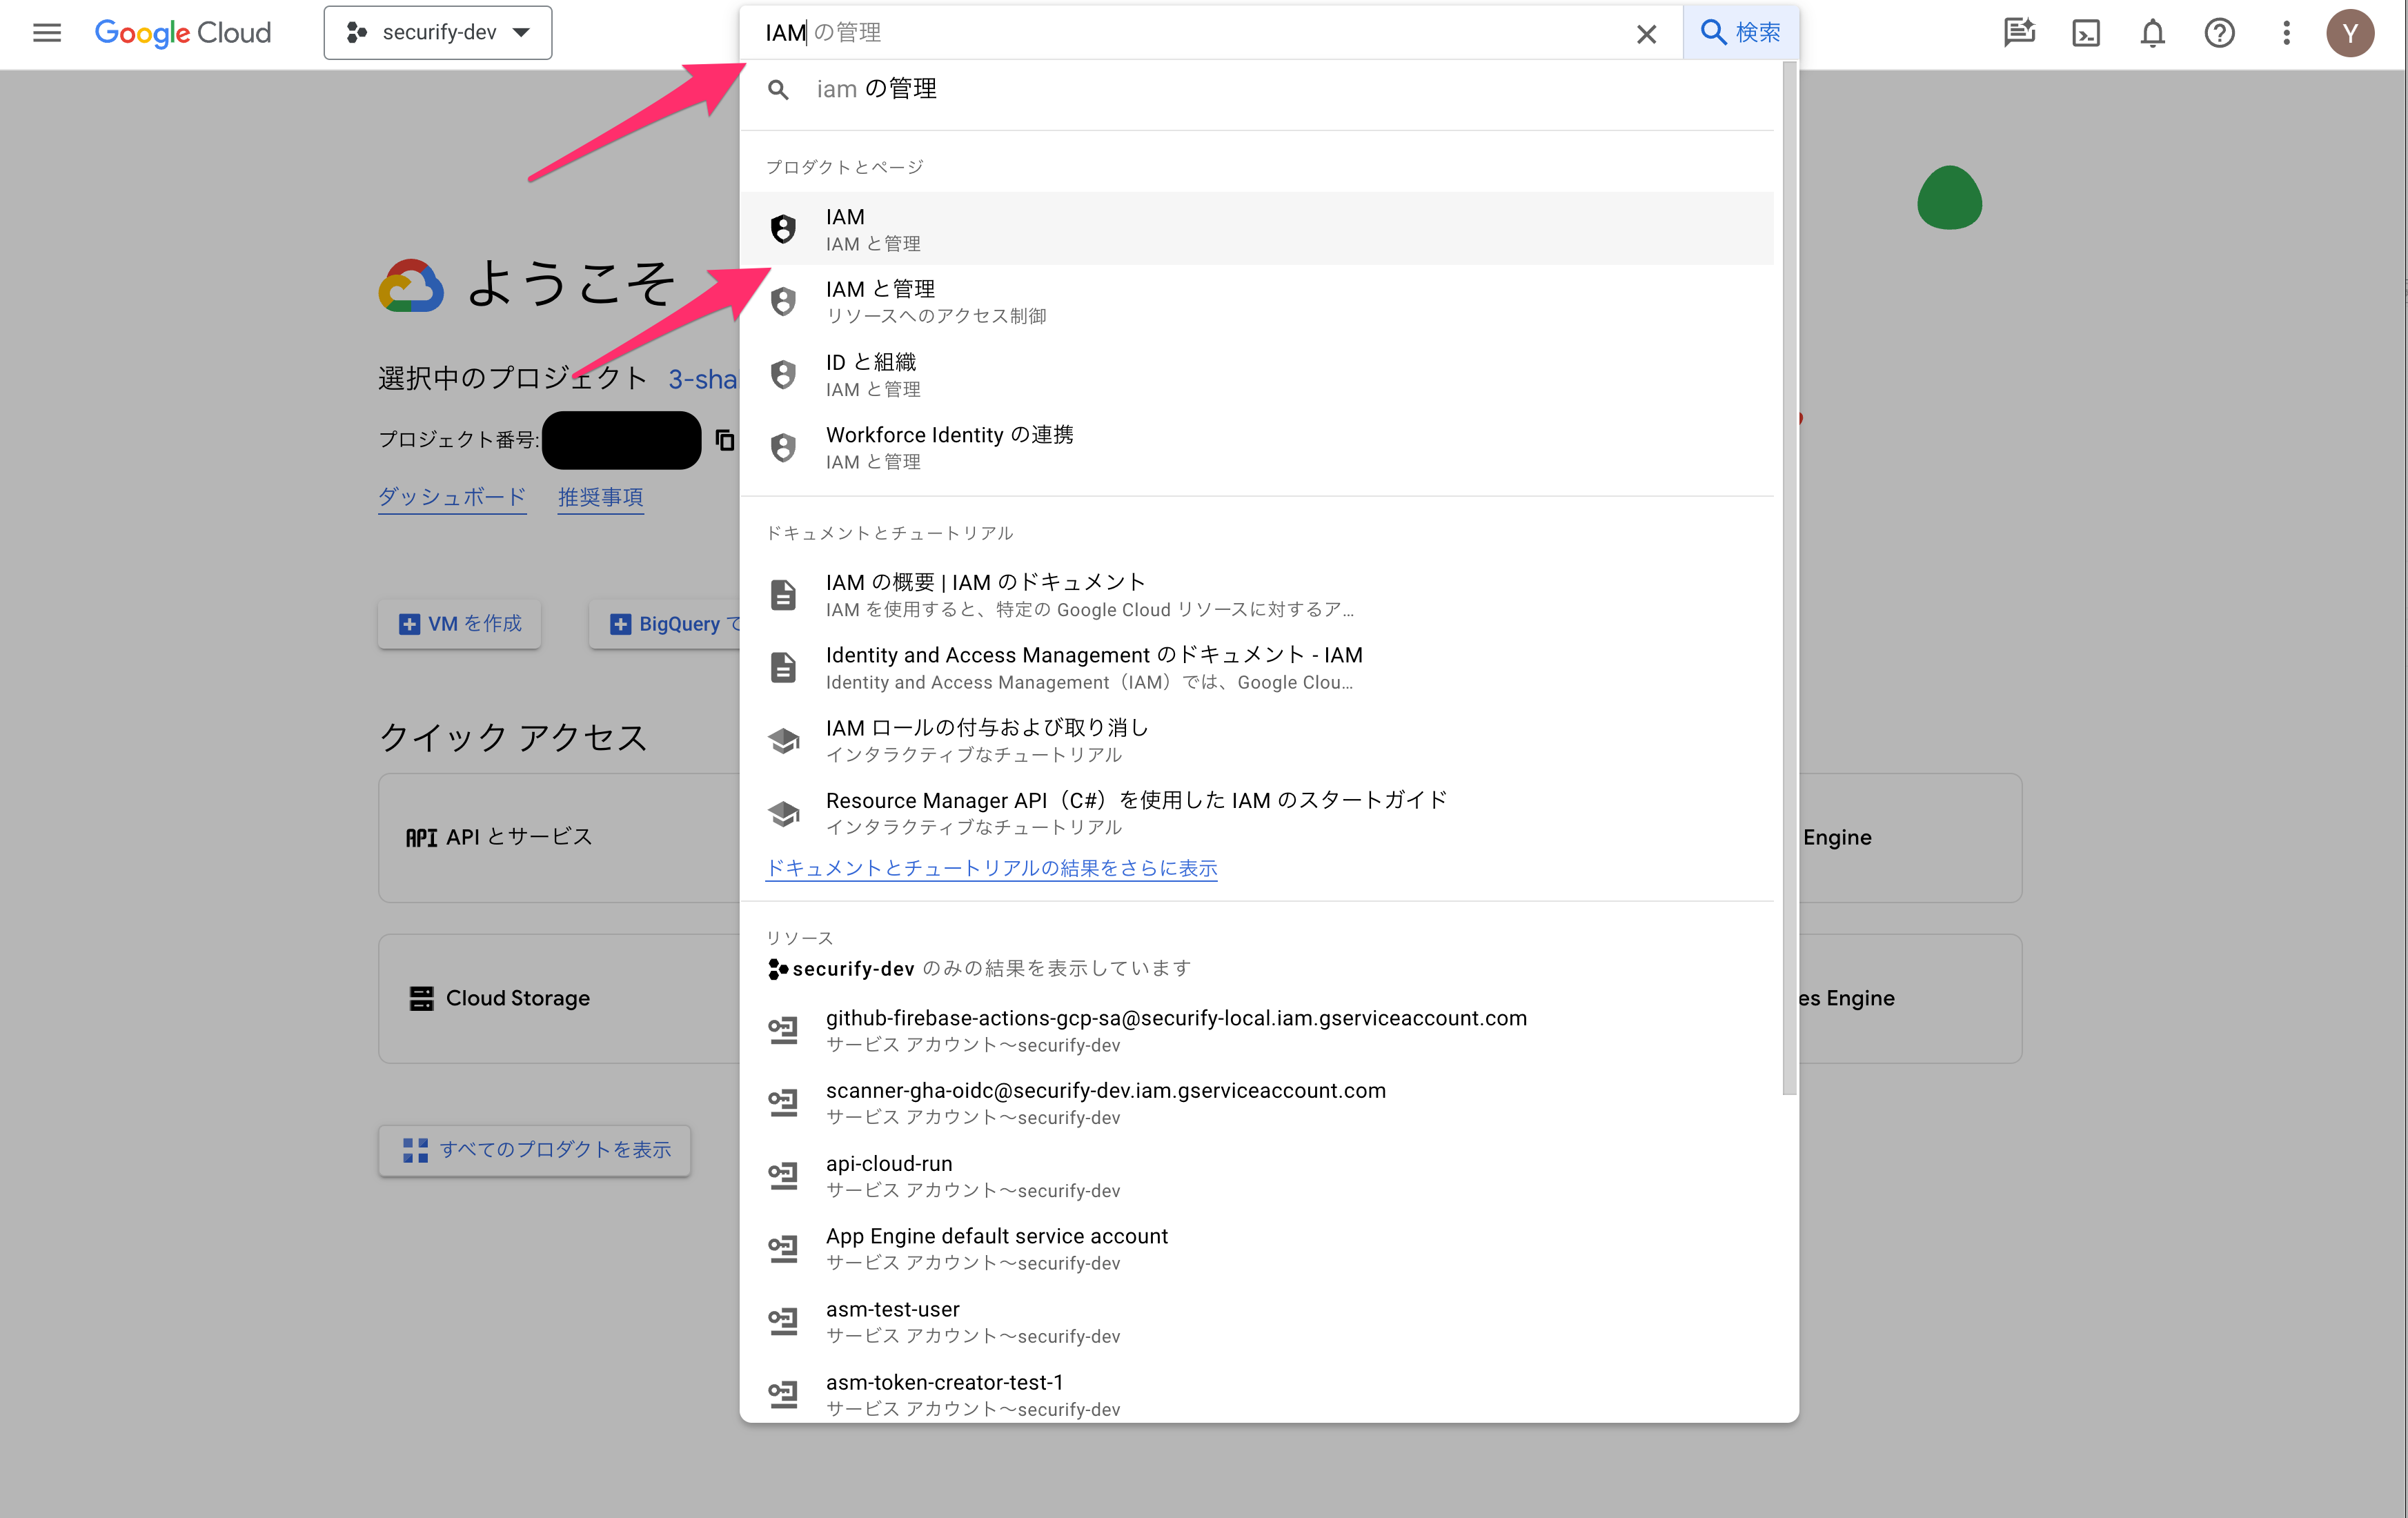Open scanner-gha-oidc service account result
The image size is (2408, 1518).
point(1257,1103)
